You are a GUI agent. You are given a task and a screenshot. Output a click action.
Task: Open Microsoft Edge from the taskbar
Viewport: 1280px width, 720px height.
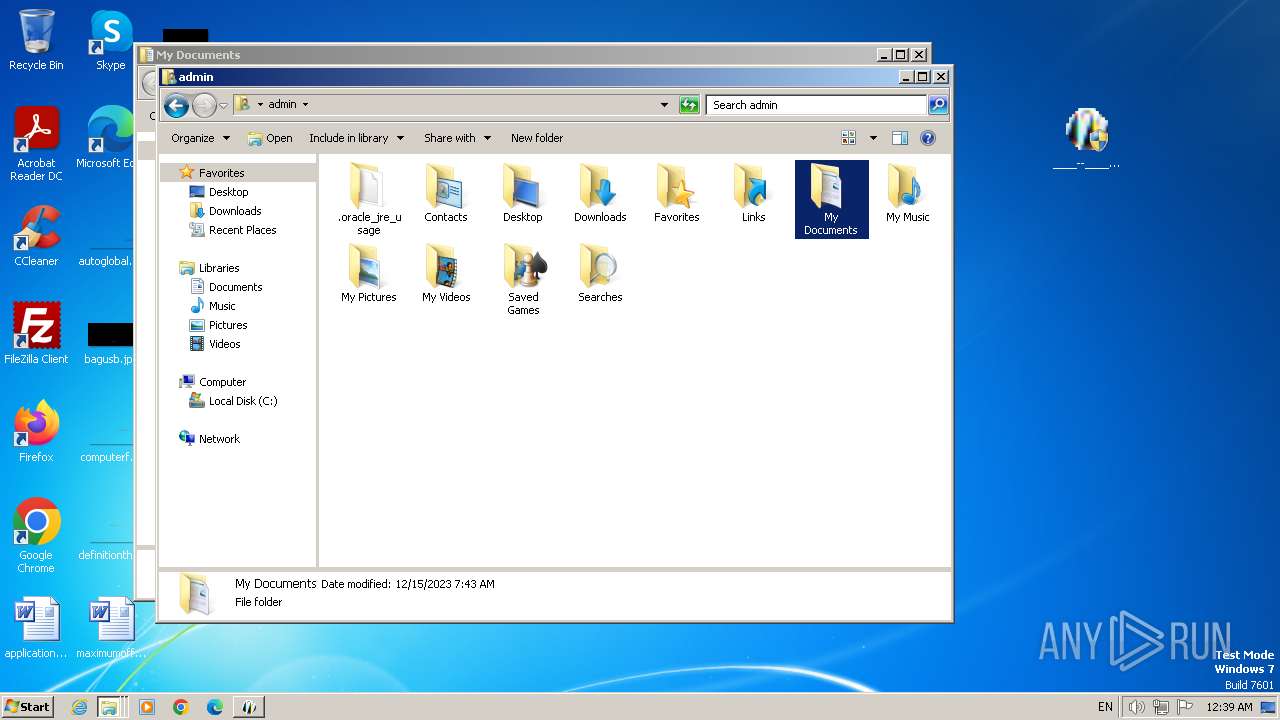[x=215, y=707]
